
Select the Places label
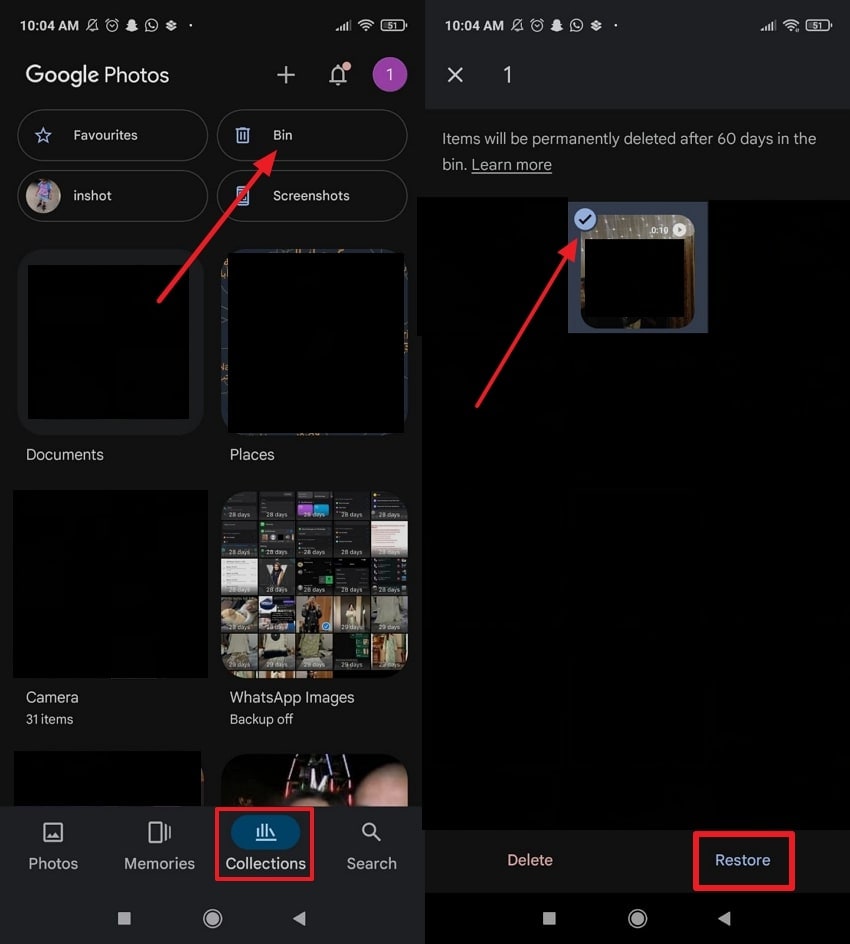pos(252,455)
